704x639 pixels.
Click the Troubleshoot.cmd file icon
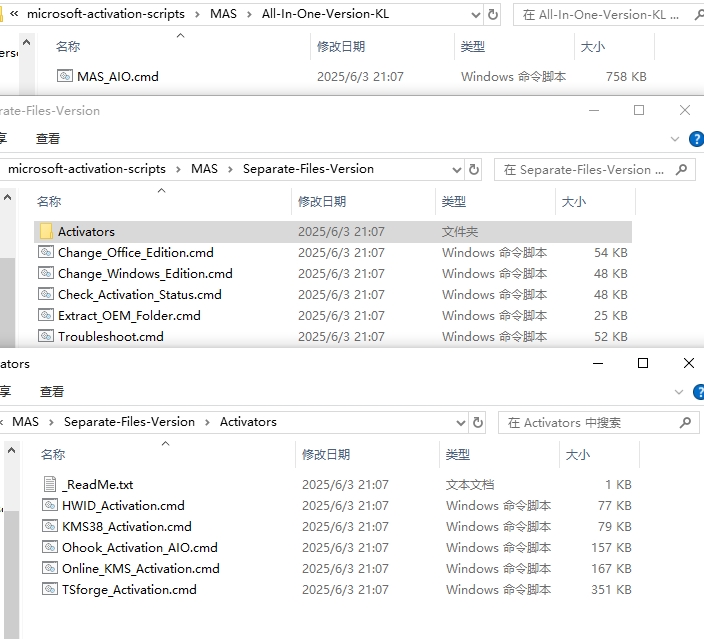pyautogui.click(x=46, y=336)
